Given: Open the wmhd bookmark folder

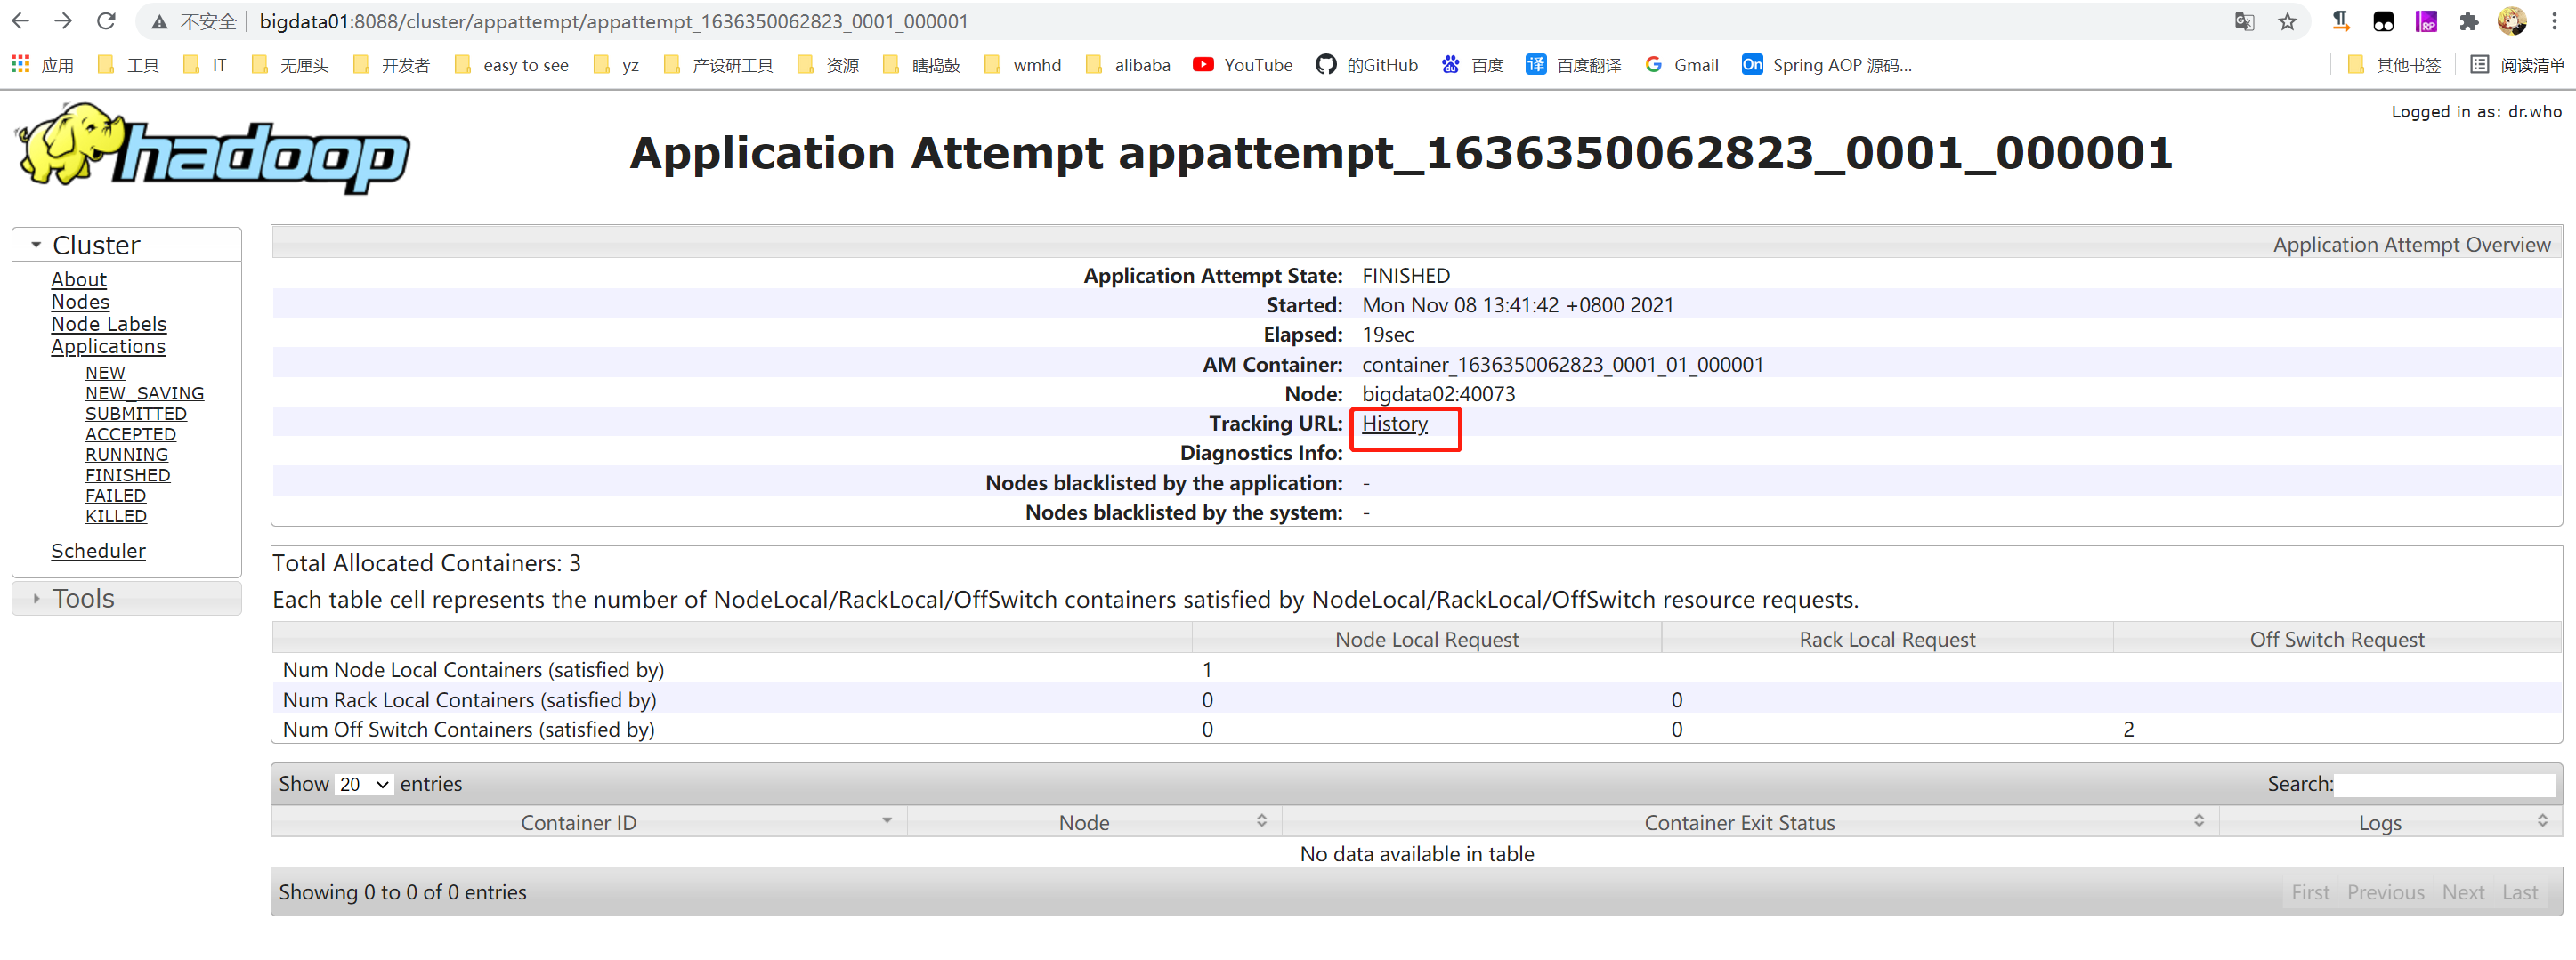Looking at the screenshot, I should [1022, 65].
